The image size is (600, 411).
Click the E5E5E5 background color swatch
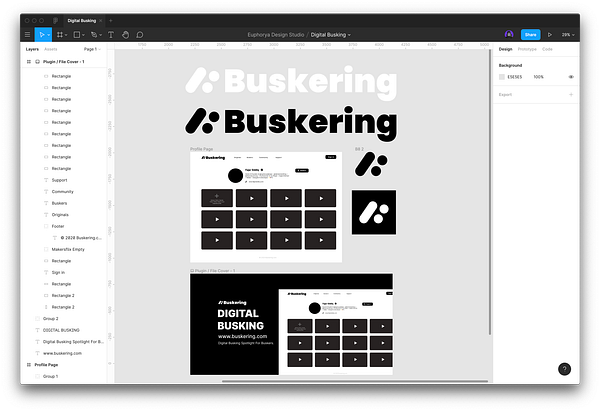point(502,77)
